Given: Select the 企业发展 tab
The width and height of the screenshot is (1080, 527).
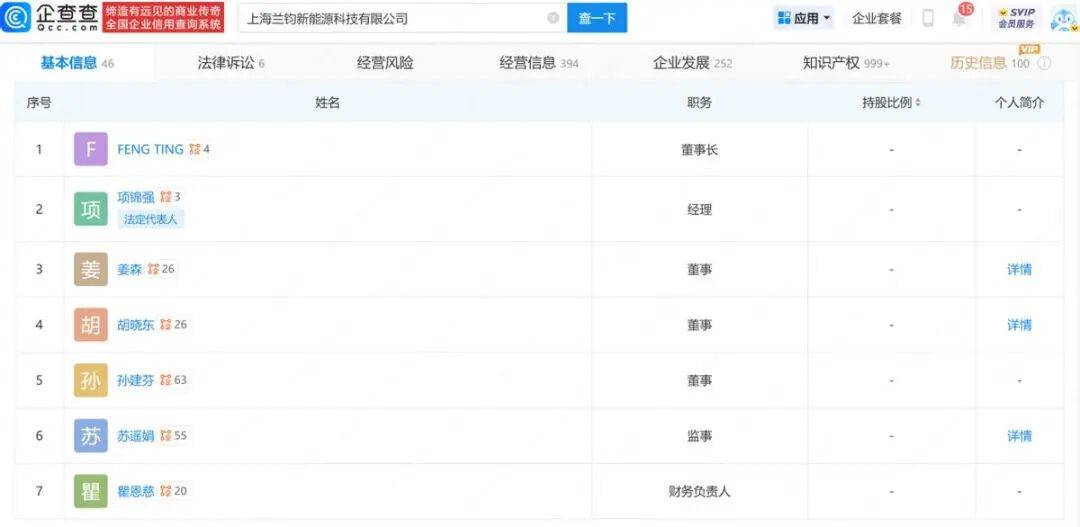Looking at the screenshot, I should pos(692,63).
